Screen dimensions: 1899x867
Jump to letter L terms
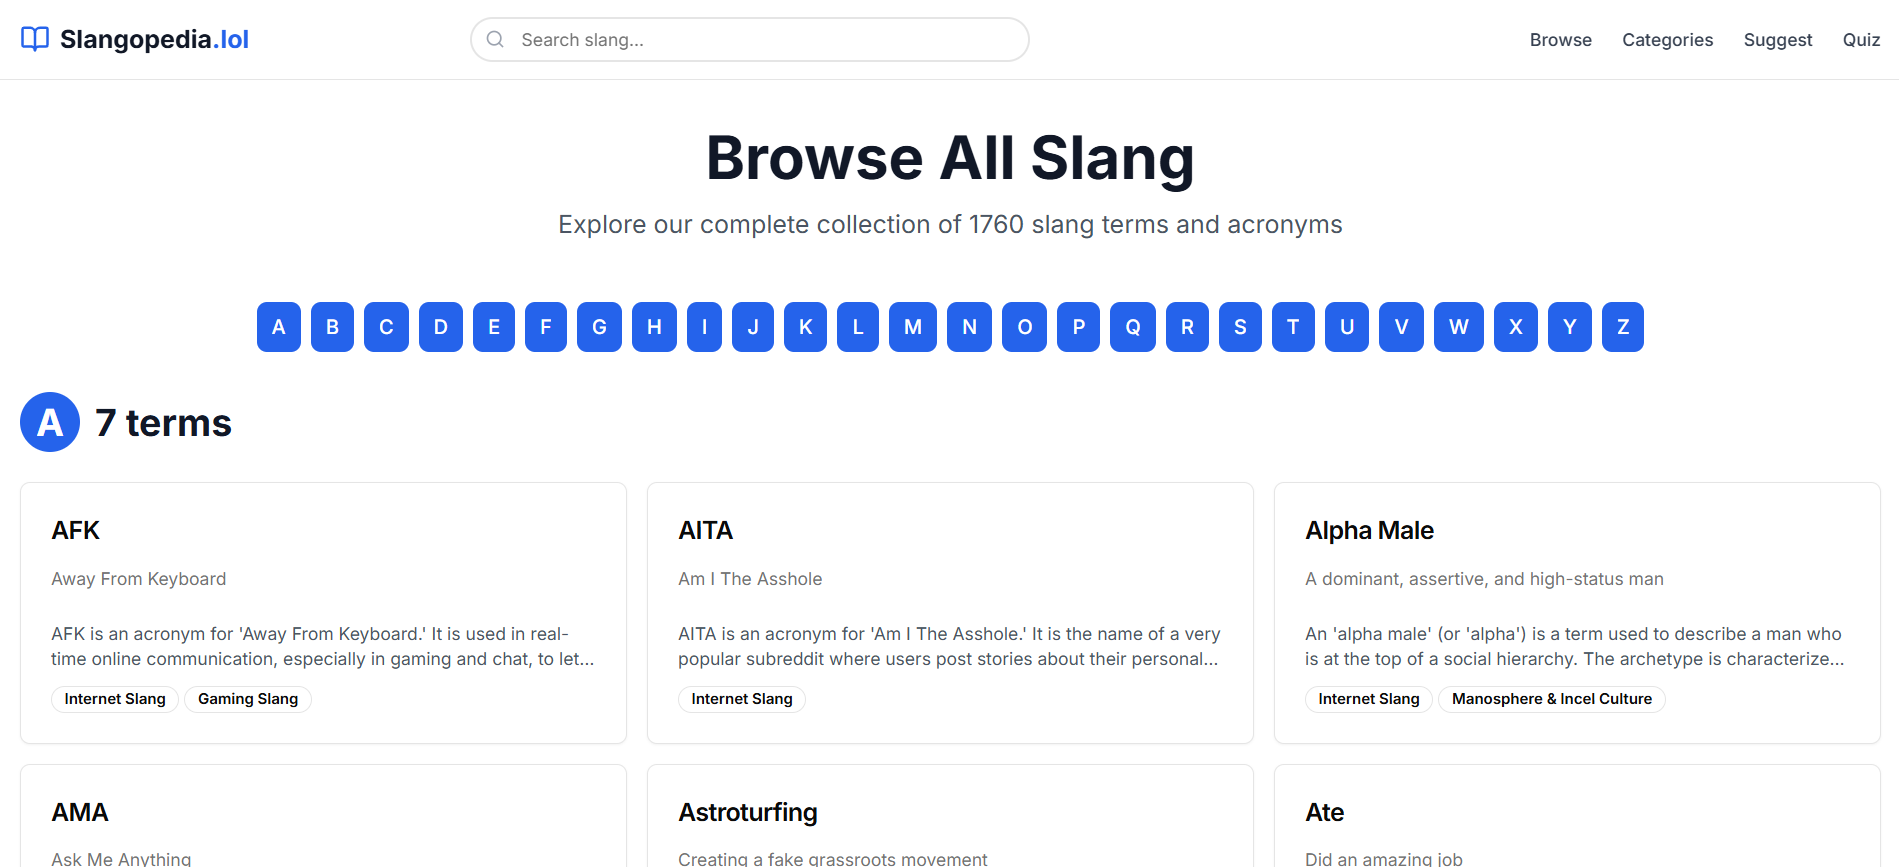point(858,327)
